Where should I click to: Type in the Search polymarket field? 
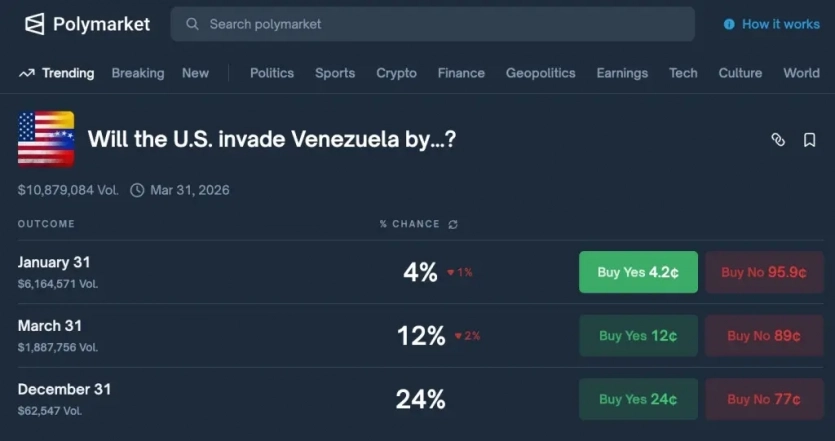point(440,24)
